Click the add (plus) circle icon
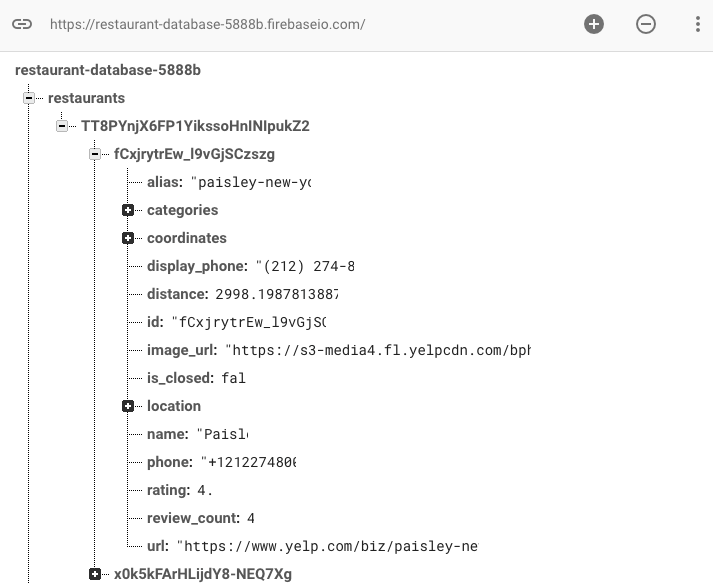 point(594,24)
